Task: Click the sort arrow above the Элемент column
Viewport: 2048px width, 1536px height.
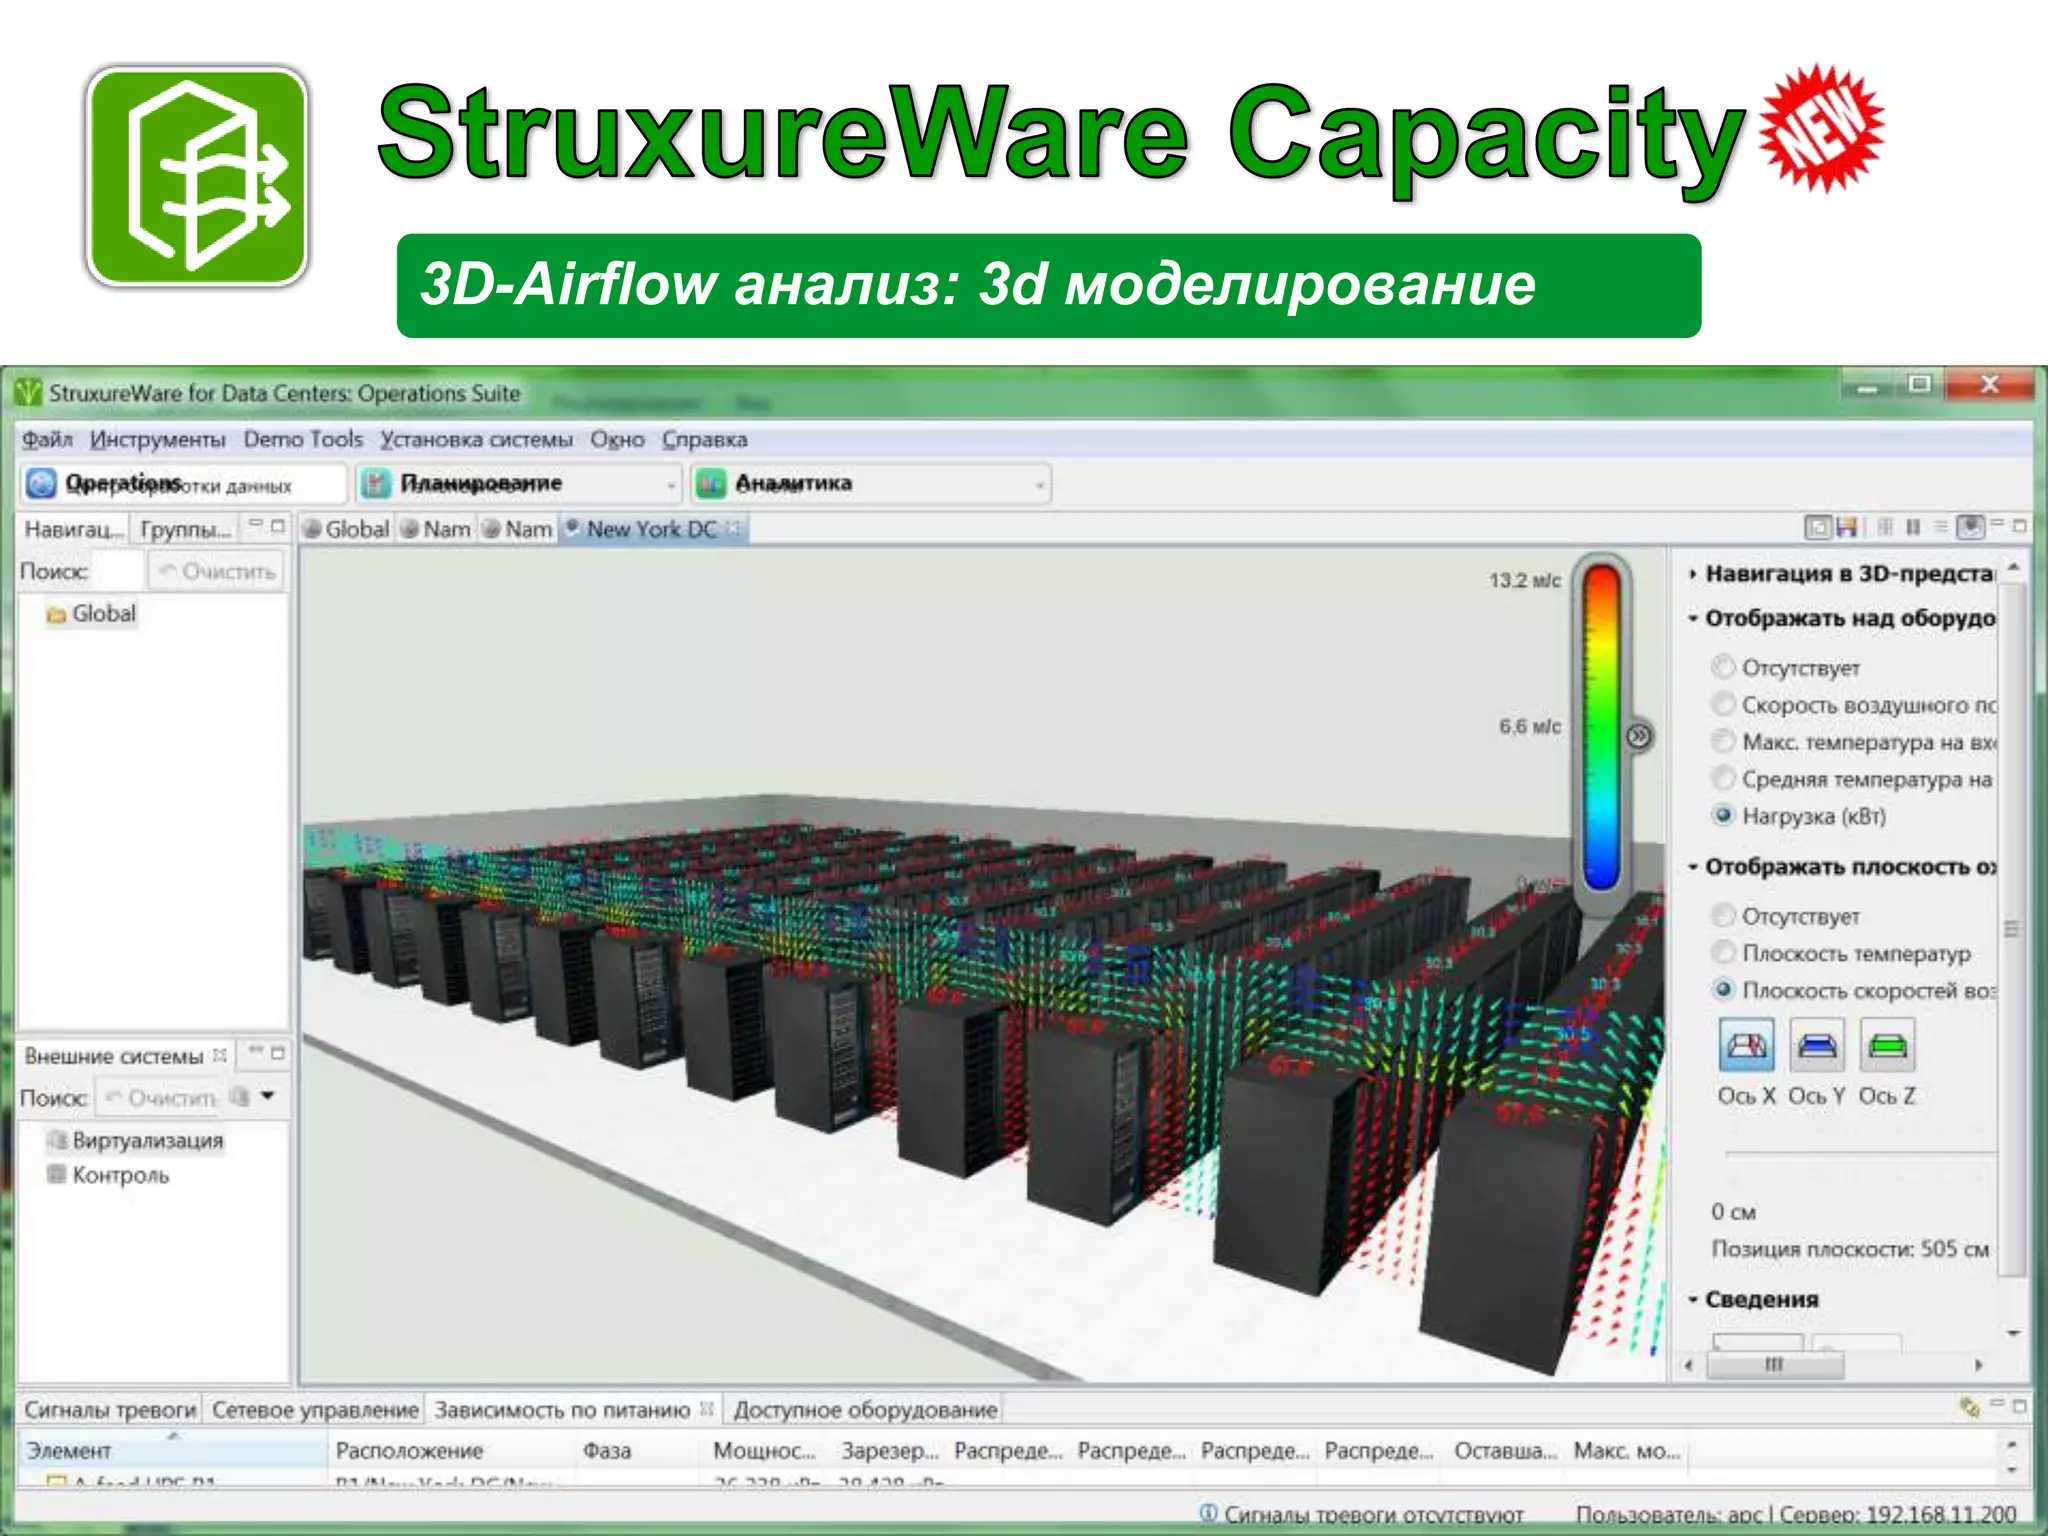Action: [x=173, y=1436]
